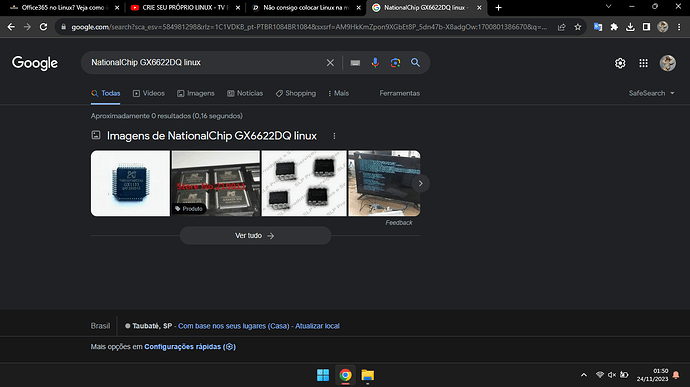This screenshot has height=387, width=690.
Task: Open the three-dot options beside Imagens heading
Action: 334,136
